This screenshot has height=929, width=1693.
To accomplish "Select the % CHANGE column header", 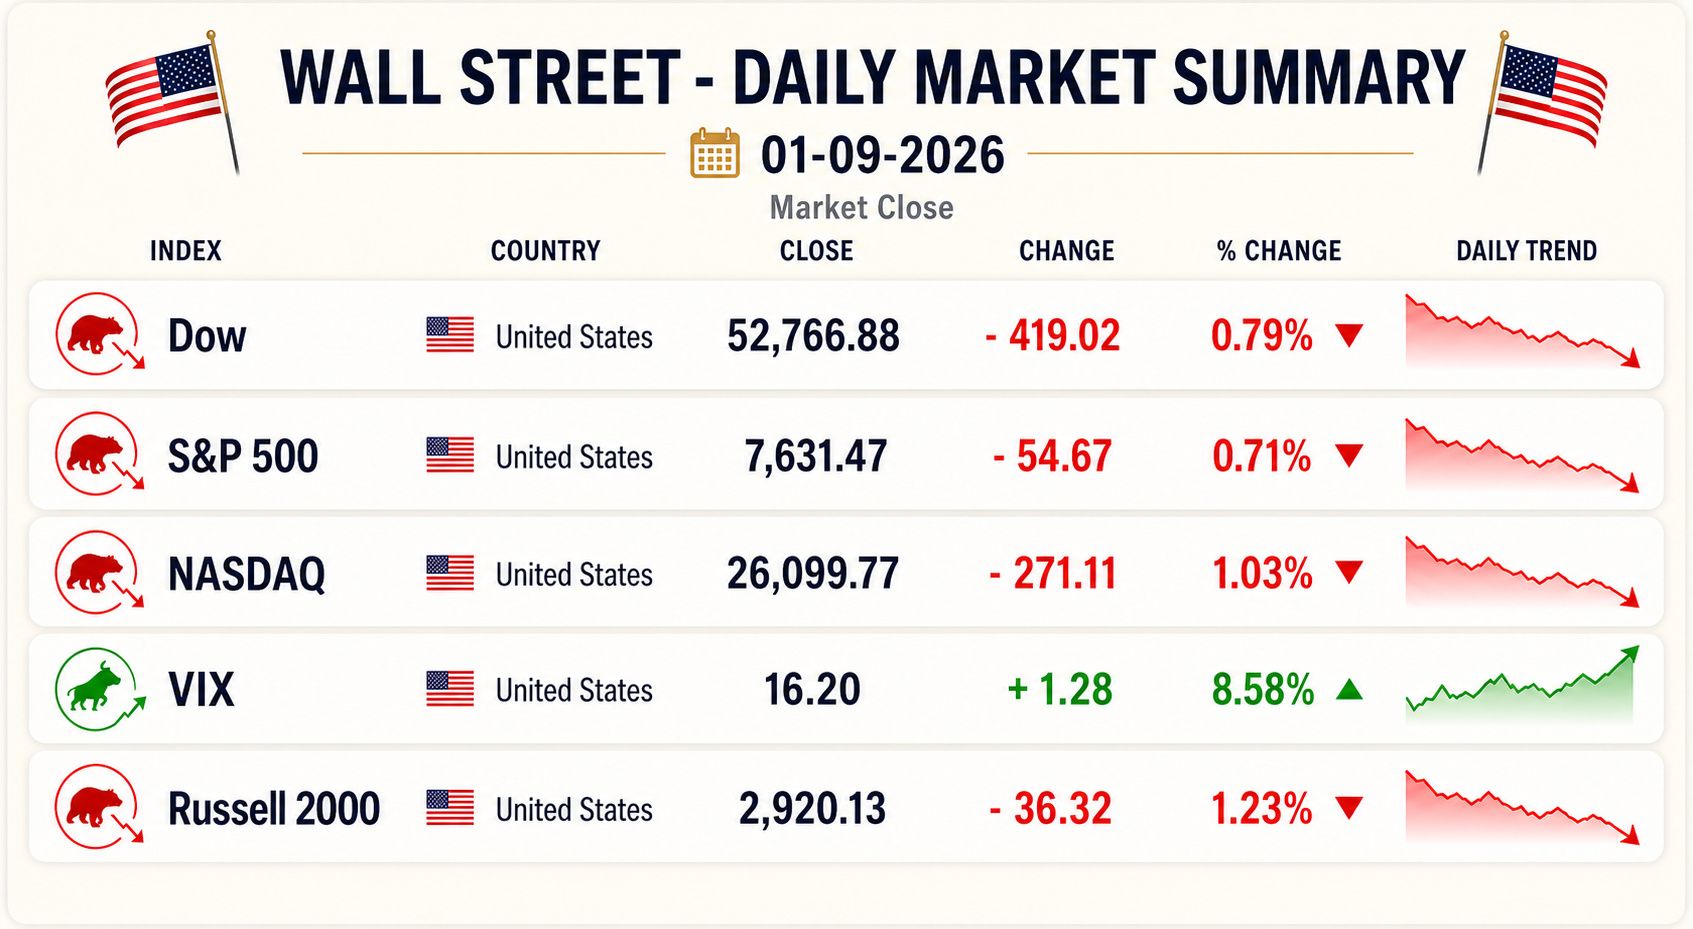I will 1279,251.
